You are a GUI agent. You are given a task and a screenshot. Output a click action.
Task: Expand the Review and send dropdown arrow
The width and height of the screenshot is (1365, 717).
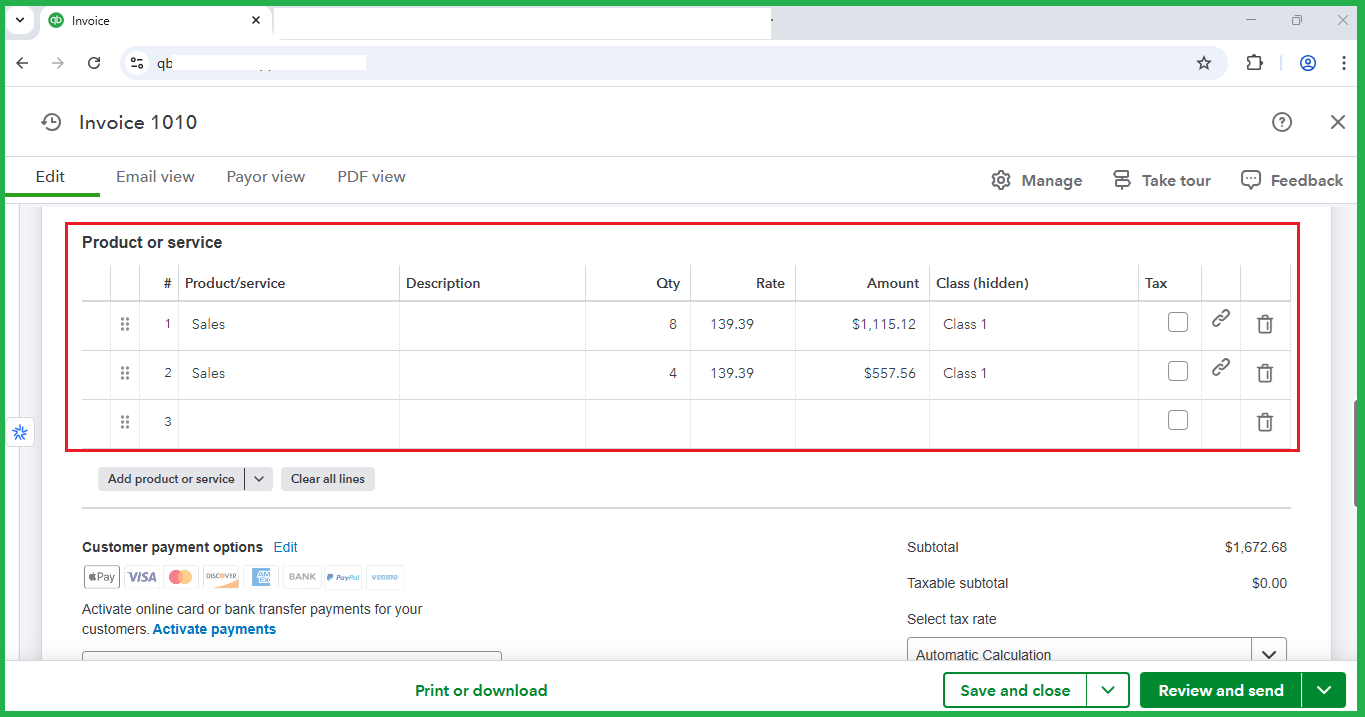pos(1325,690)
